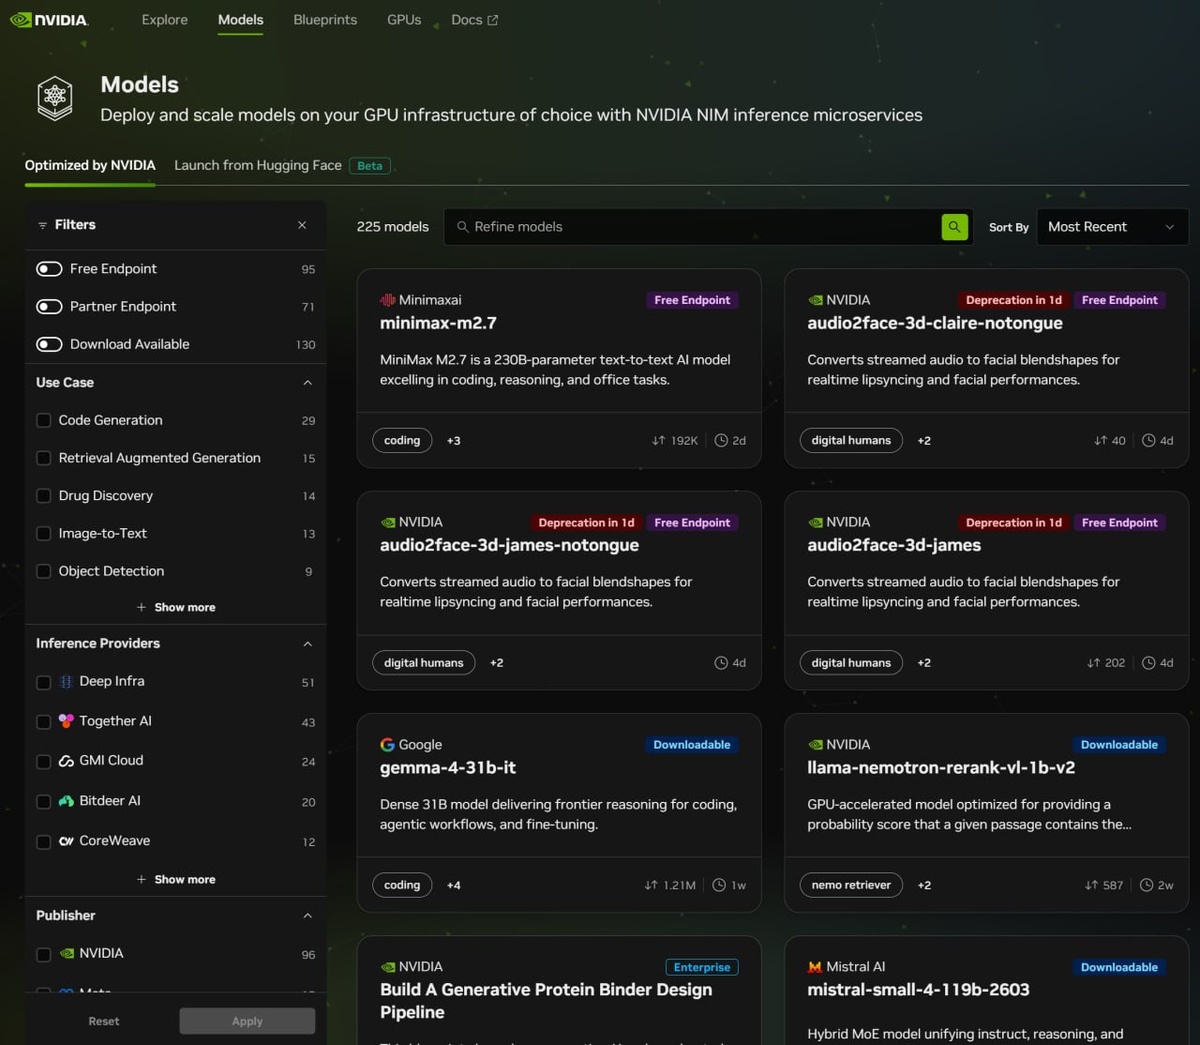
Task: Open the GPUs nav item
Action: point(404,20)
